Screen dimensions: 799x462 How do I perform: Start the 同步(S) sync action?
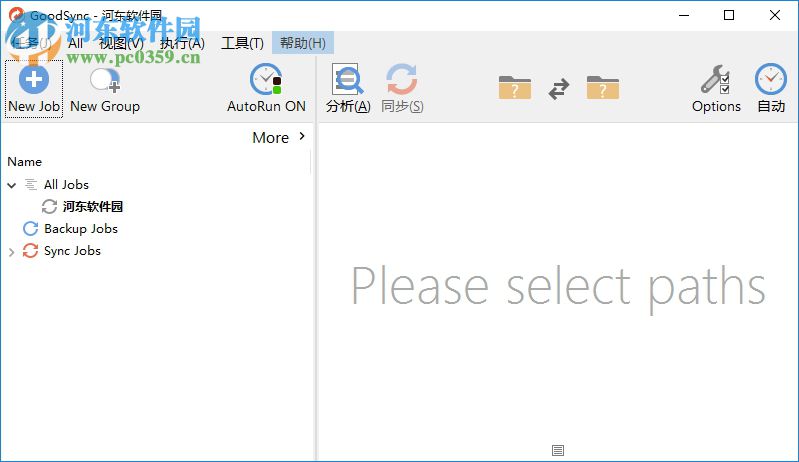(x=402, y=89)
